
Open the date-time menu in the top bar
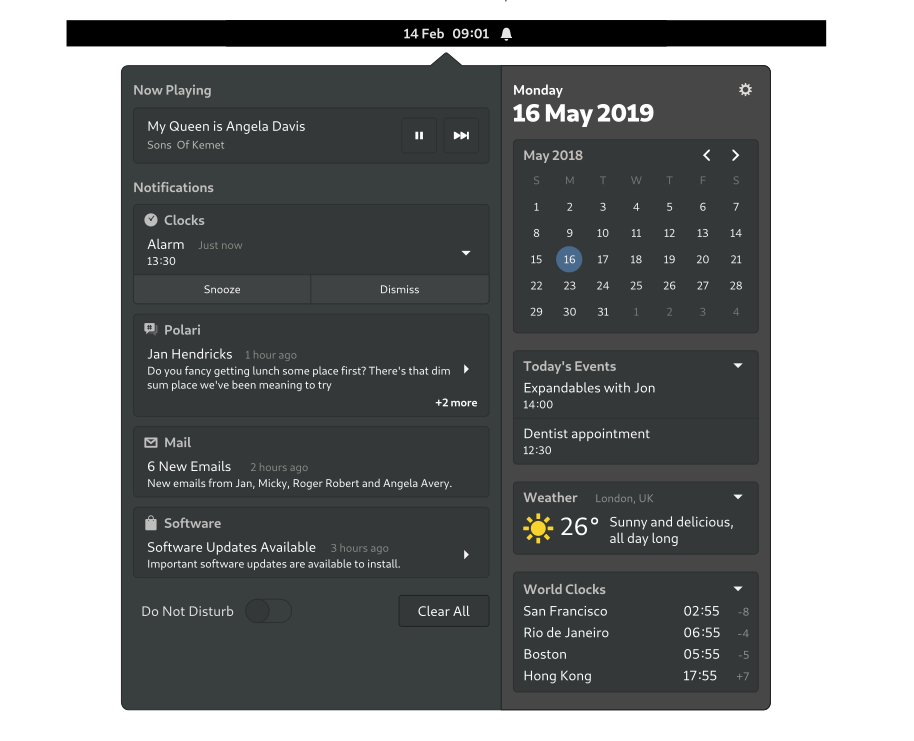[x=446, y=33]
